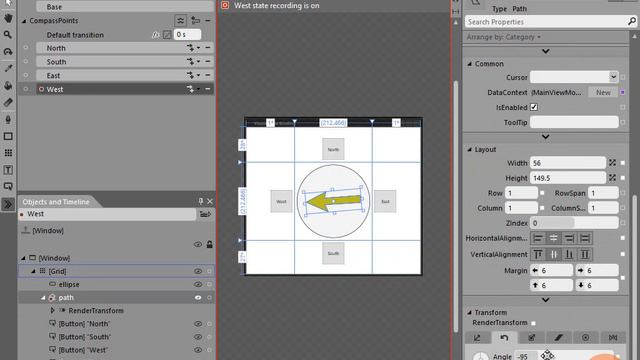Hide the ellipse element

click(198, 284)
